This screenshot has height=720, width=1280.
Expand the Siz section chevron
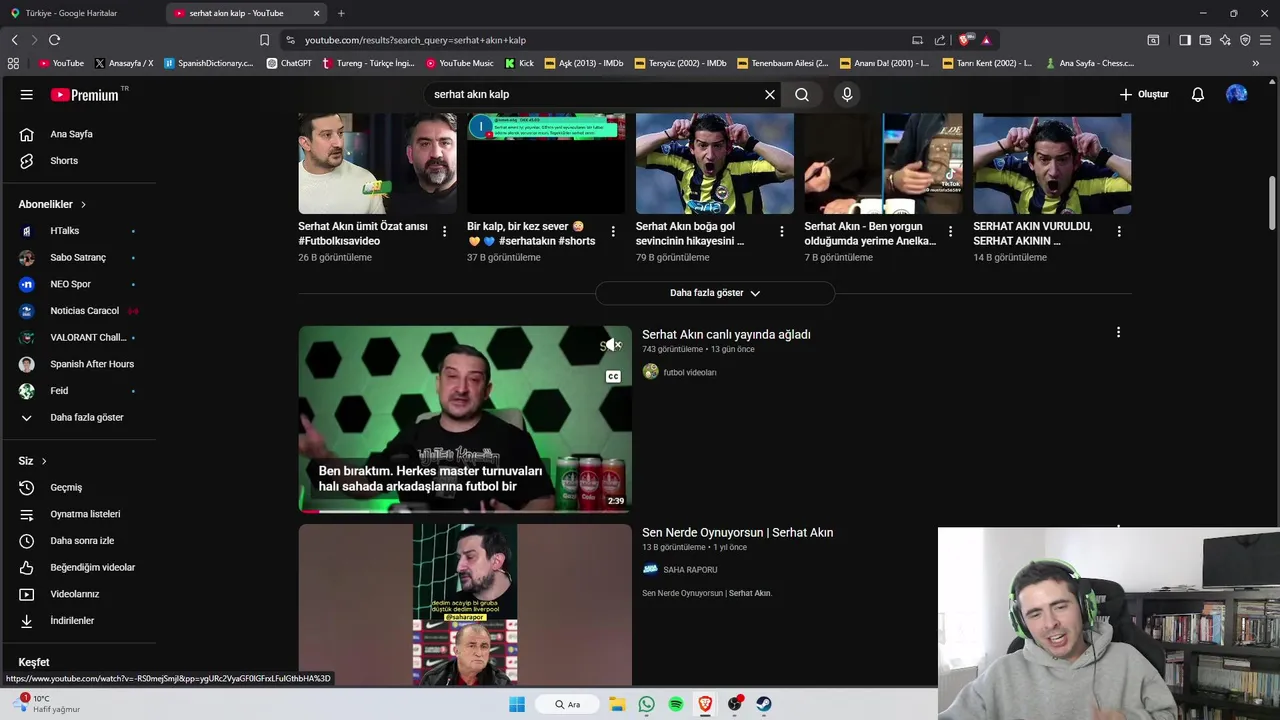pos(44,461)
